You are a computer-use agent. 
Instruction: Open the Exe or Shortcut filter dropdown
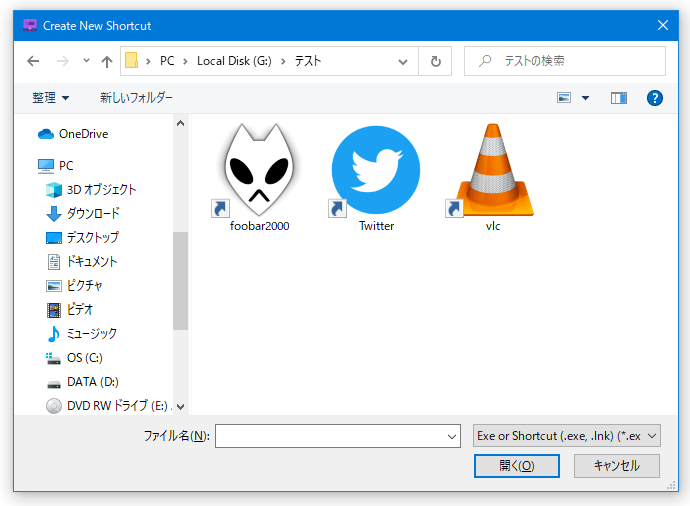(x=566, y=436)
